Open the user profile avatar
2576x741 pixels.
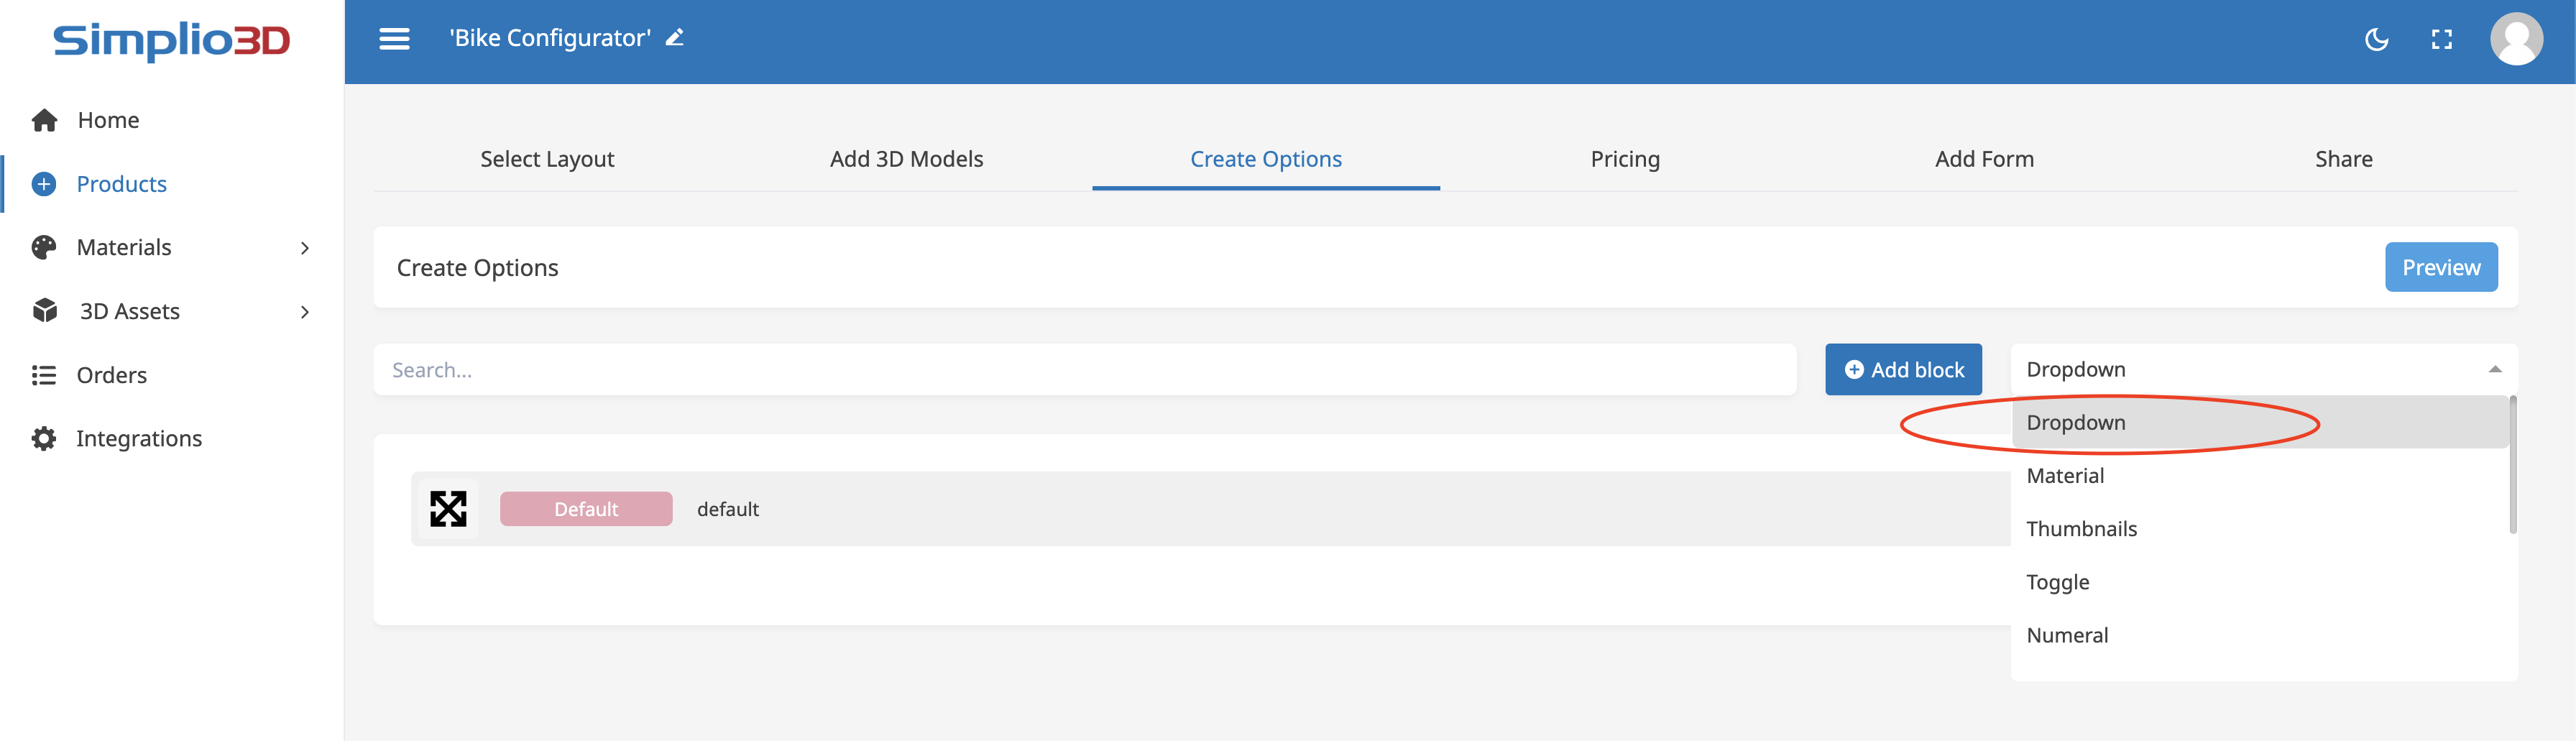click(2515, 40)
